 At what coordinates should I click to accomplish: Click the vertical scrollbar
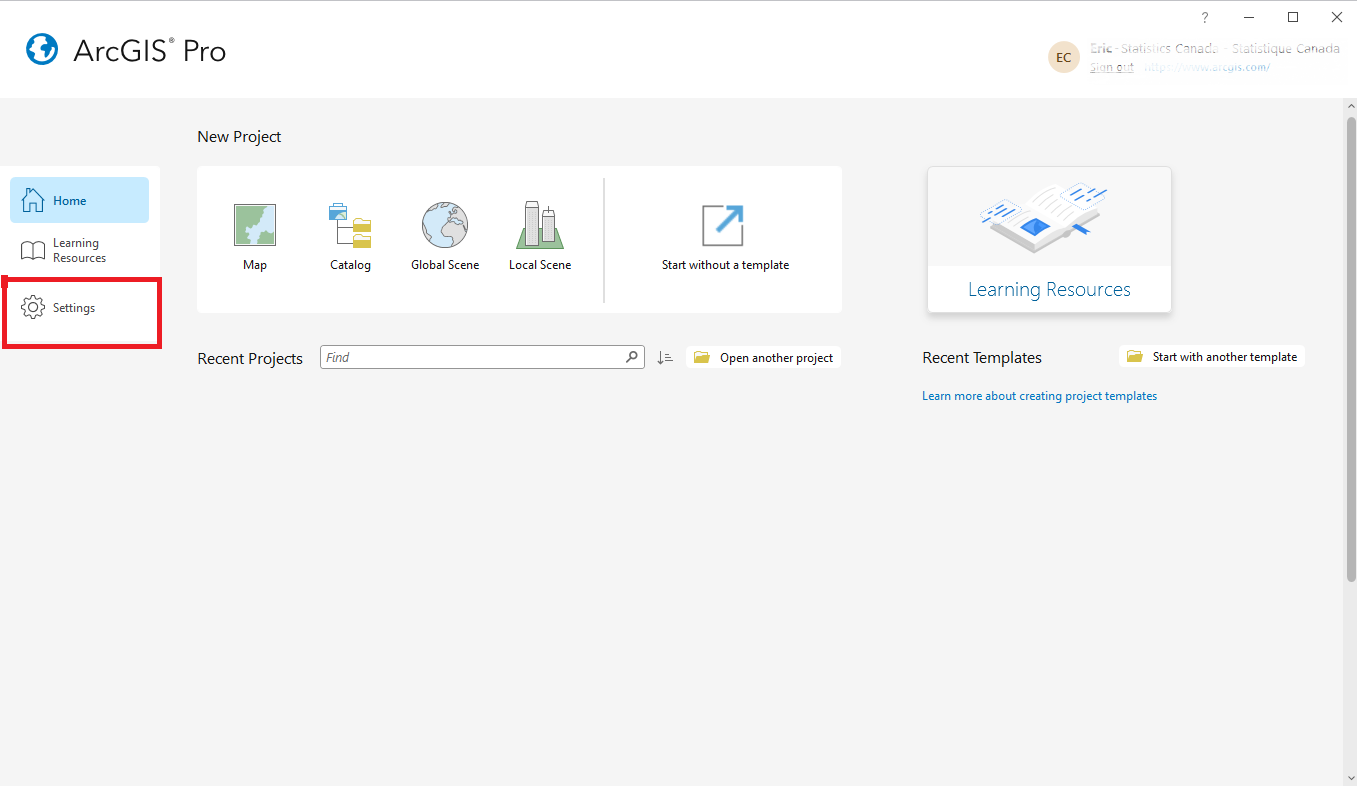(1350, 350)
